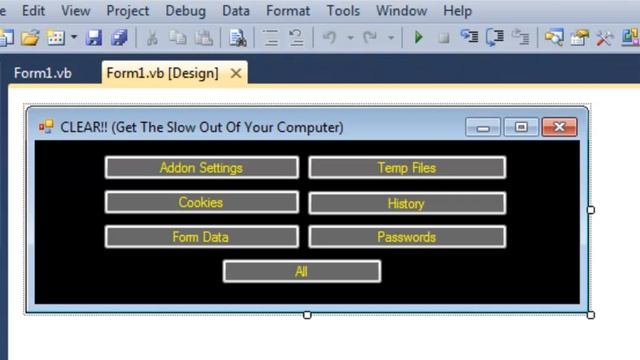Viewport: 640px width, 360px height.
Task: Open the Window menu
Action: [401, 11]
